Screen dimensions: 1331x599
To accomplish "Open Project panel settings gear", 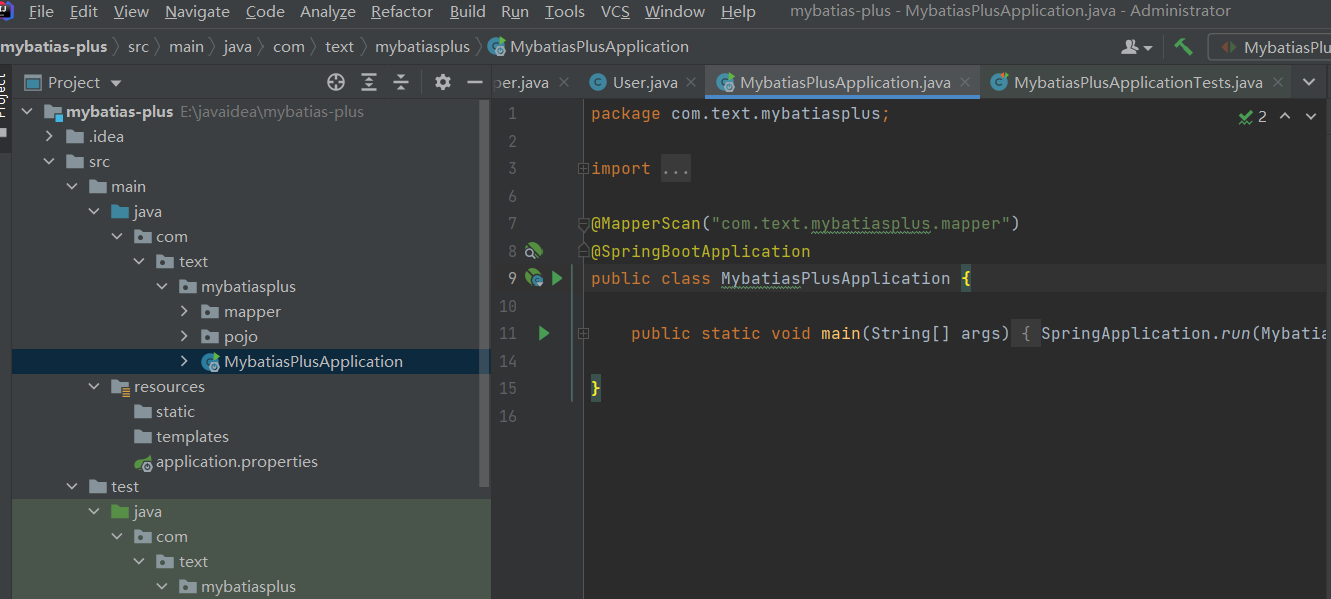I will point(443,82).
